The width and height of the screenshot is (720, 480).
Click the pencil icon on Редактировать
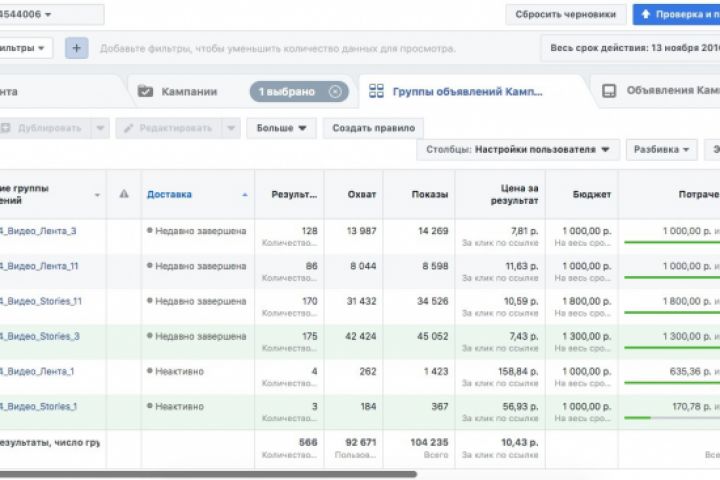128,128
